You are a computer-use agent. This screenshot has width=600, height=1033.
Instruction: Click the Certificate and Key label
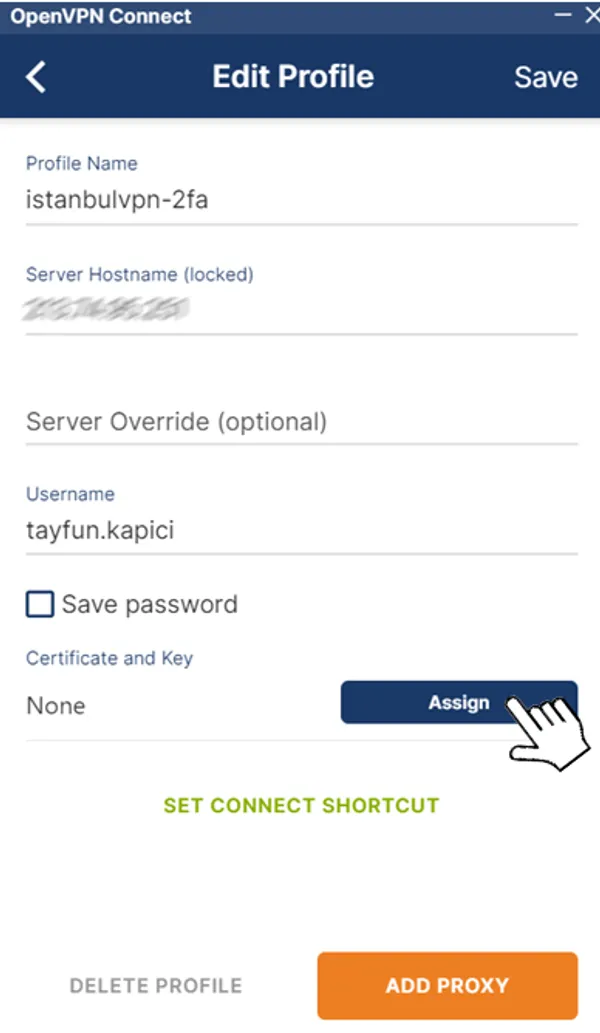(109, 658)
